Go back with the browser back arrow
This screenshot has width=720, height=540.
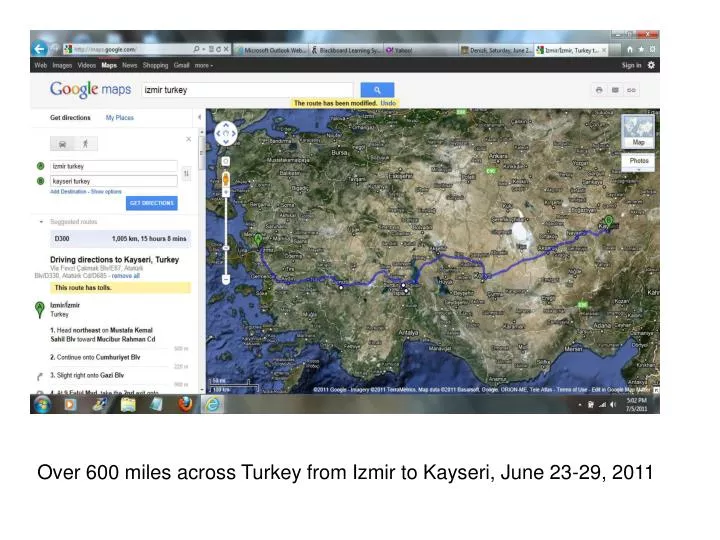pyautogui.click(x=40, y=49)
